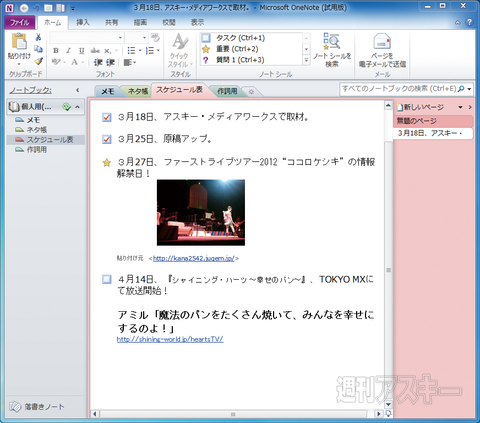This screenshot has height=423, width=480.
Task: Open 落書きノート at the bottom
Action: click(x=37, y=406)
